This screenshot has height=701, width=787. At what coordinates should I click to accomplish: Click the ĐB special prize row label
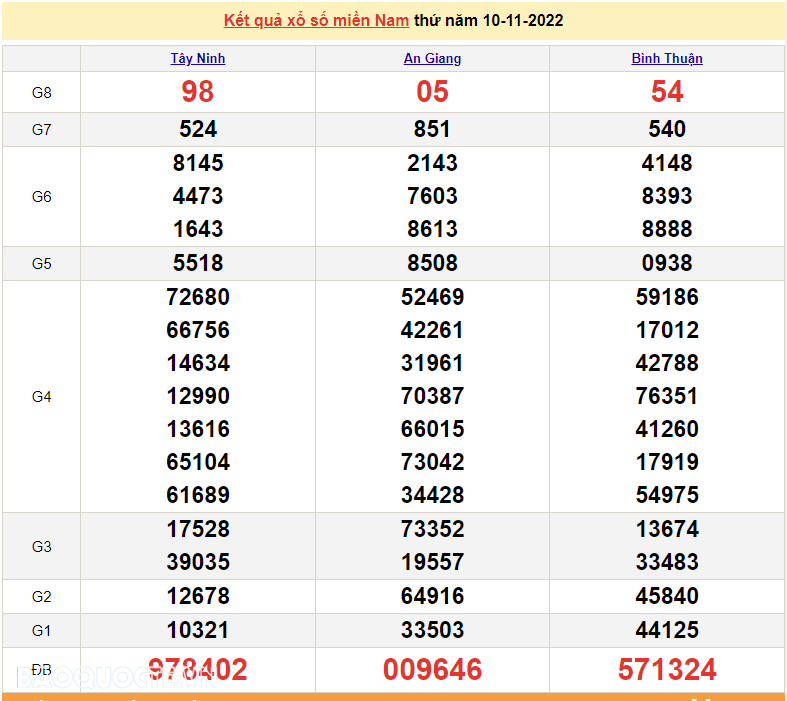coord(41,669)
